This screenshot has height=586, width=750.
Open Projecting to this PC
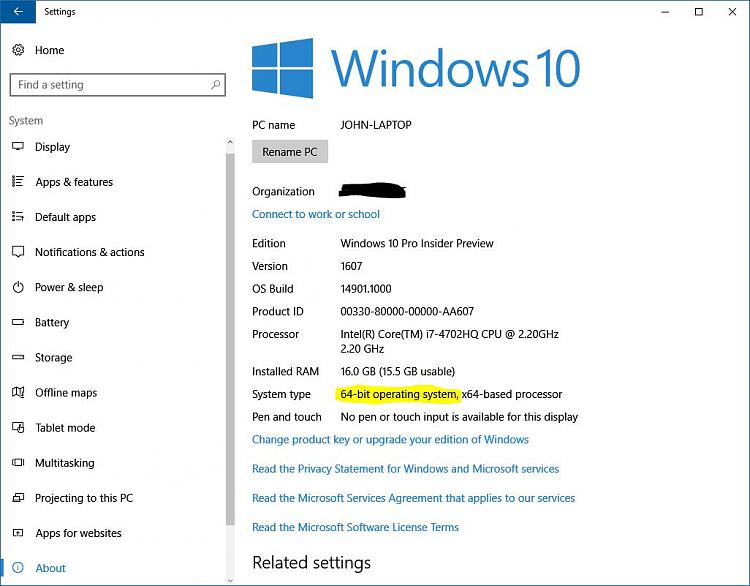(x=84, y=498)
